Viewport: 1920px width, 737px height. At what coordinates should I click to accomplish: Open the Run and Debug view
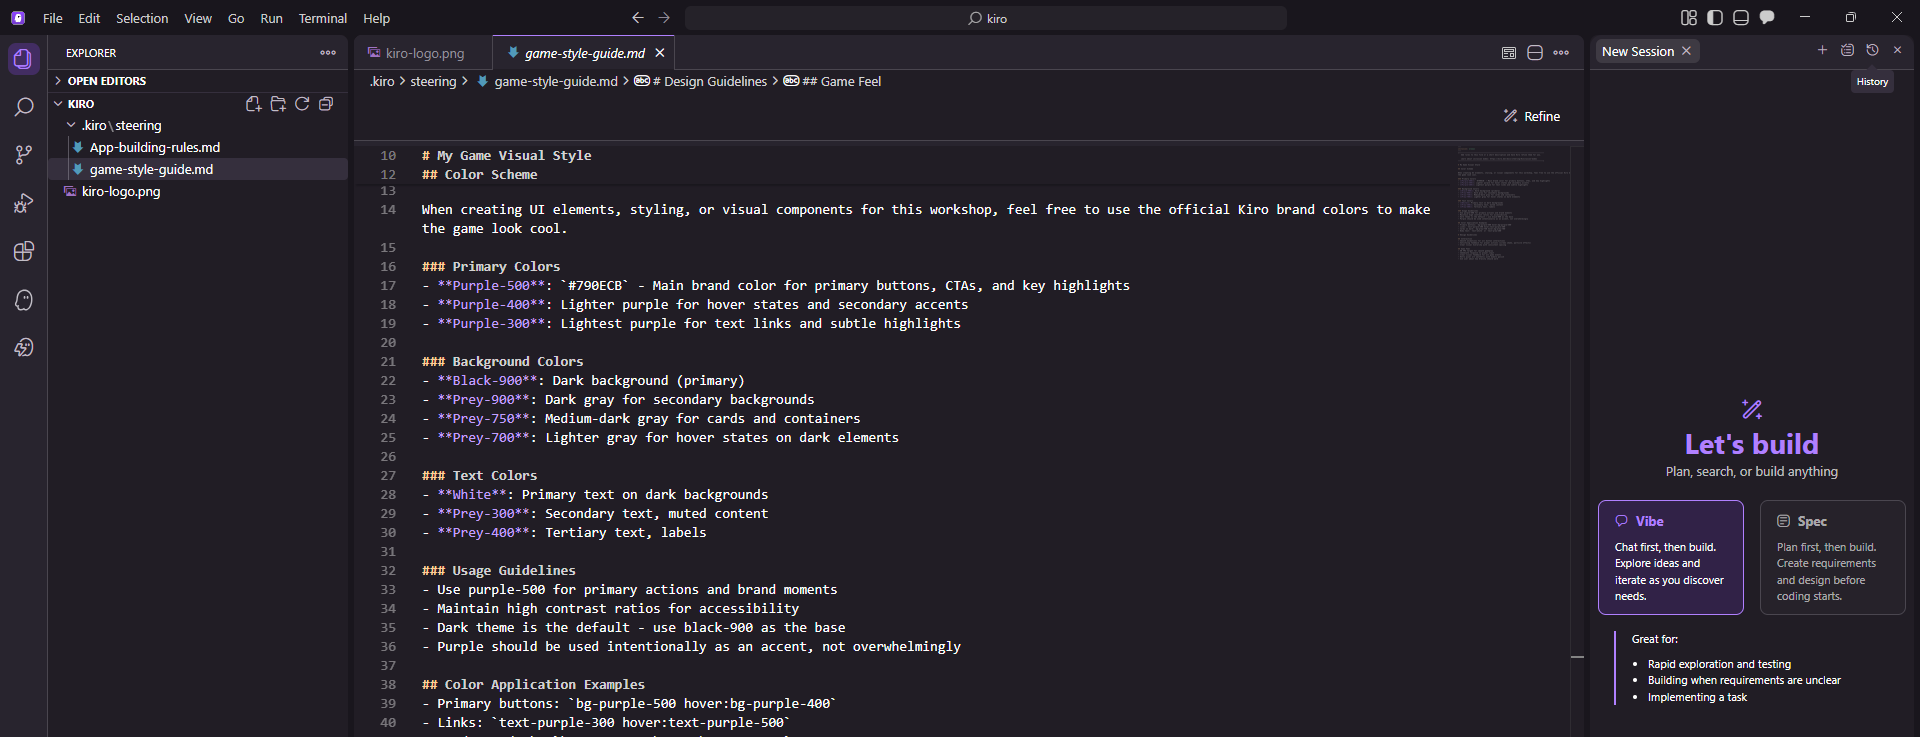coord(24,203)
